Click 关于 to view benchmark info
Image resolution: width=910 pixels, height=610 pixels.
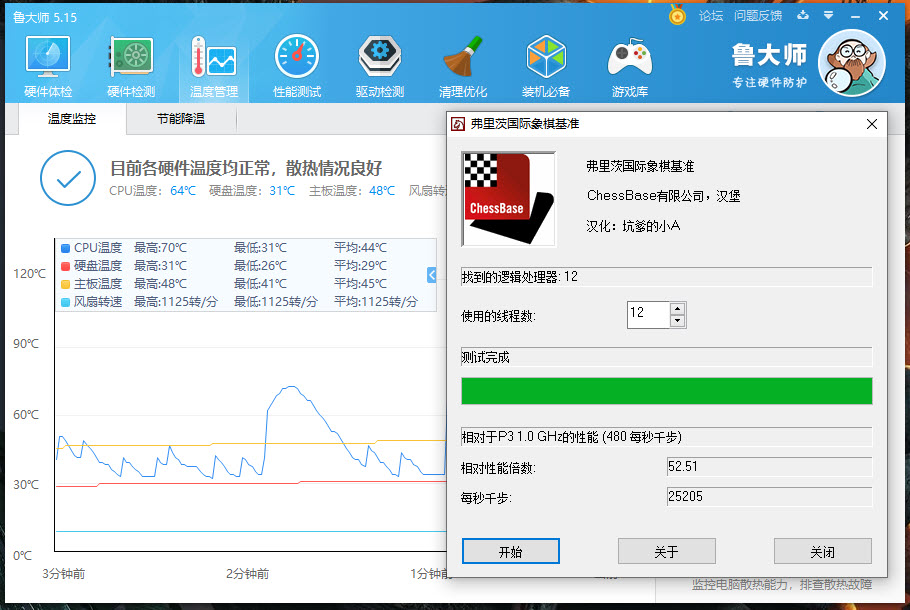tap(666, 551)
